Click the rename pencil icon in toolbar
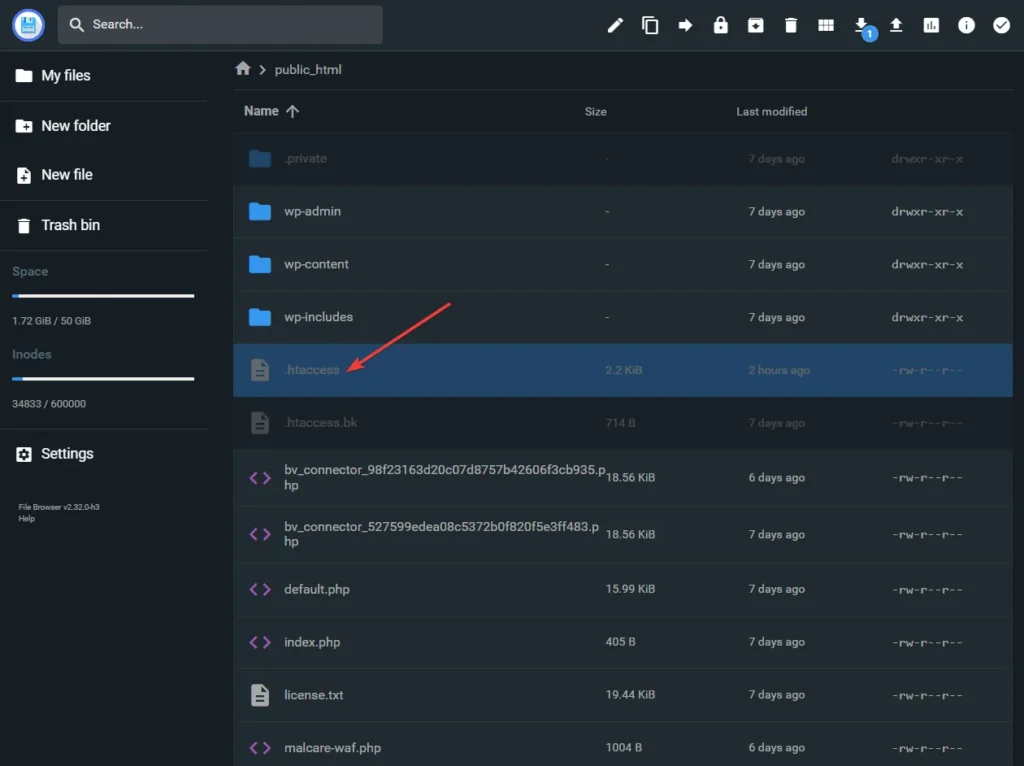 (615, 25)
